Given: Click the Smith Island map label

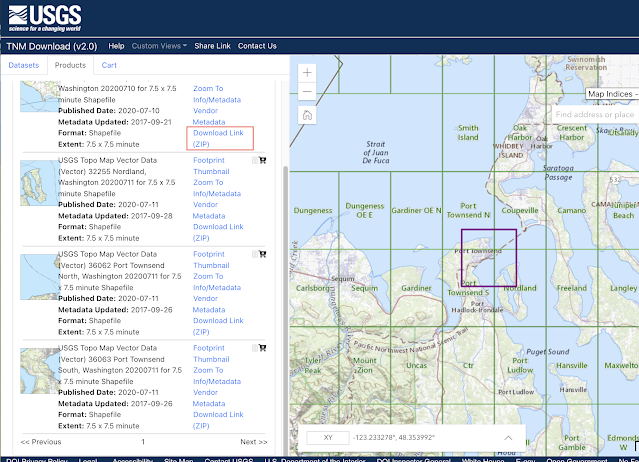Looking at the screenshot, I should click(x=468, y=133).
